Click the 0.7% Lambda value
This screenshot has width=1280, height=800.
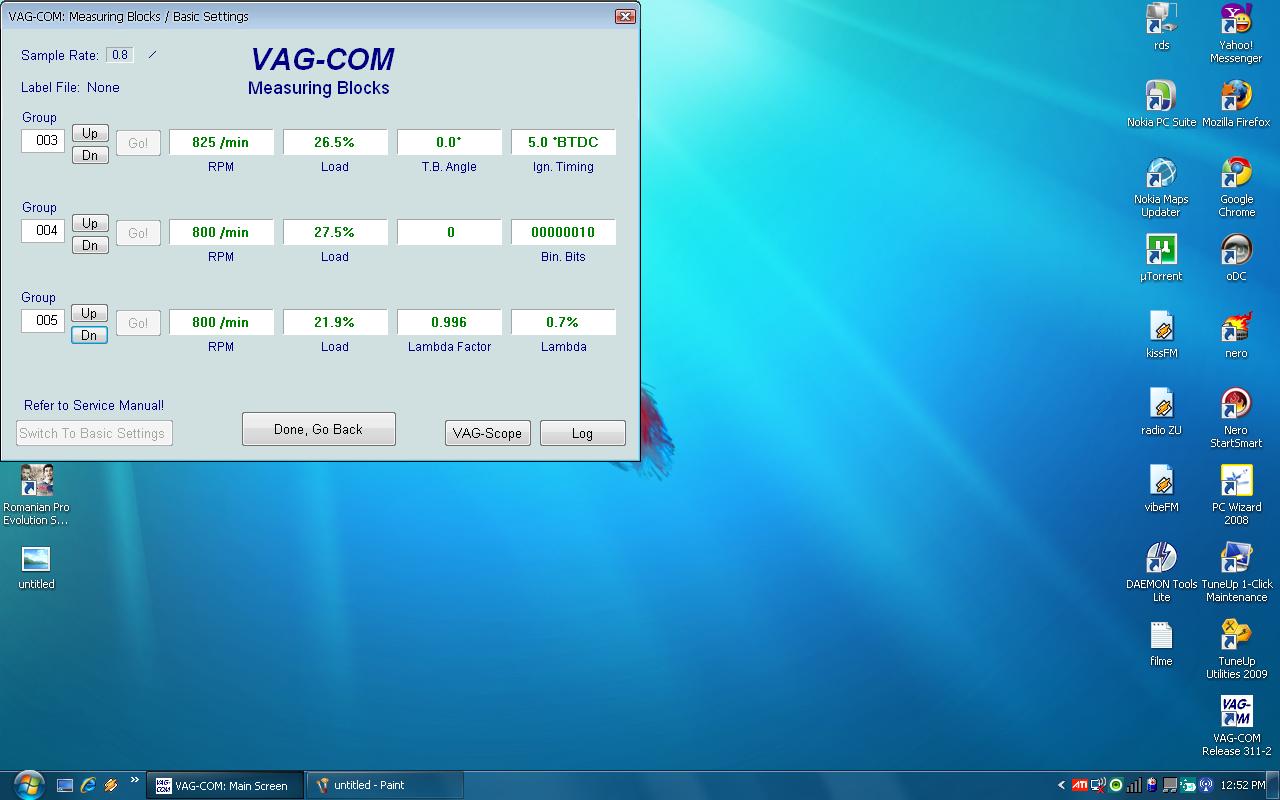[x=563, y=322]
